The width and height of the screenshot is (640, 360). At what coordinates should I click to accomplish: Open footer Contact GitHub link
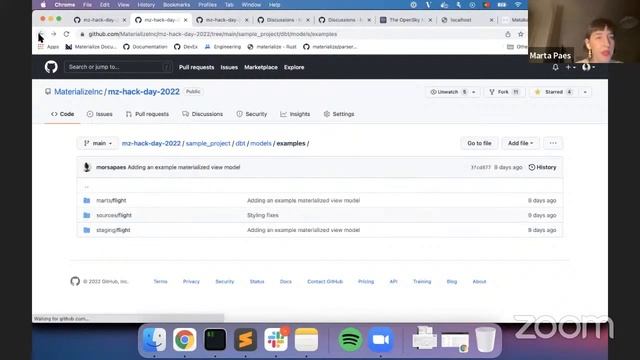click(325, 282)
